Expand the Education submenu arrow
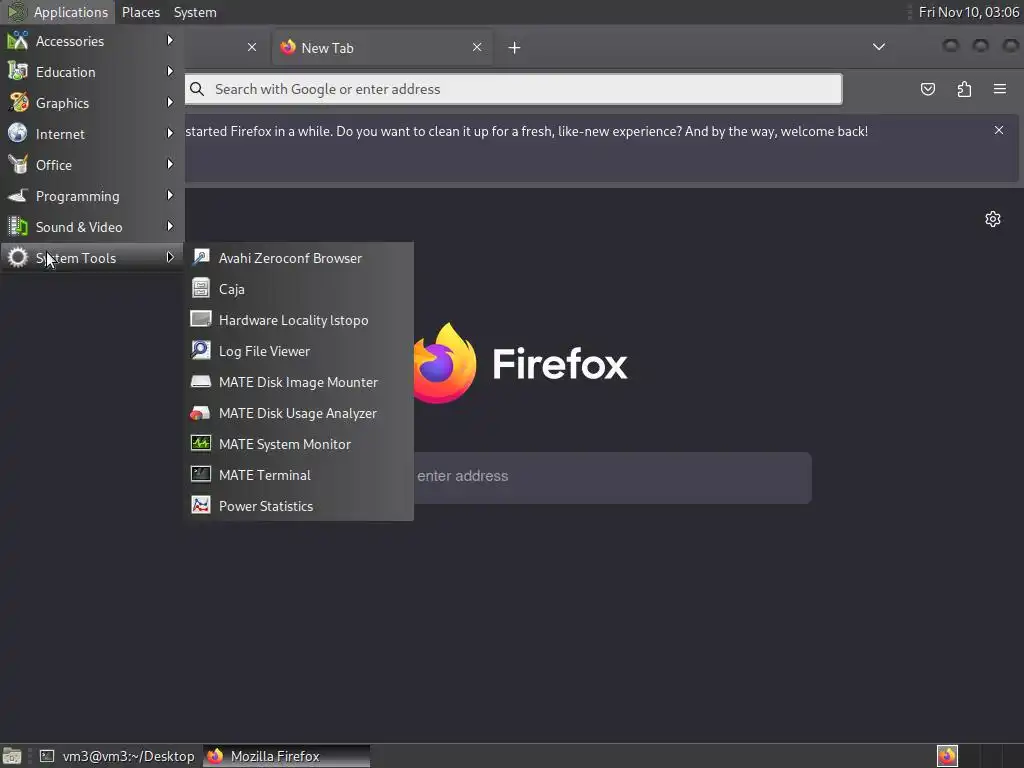The height and width of the screenshot is (768, 1024). pos(170,71)
